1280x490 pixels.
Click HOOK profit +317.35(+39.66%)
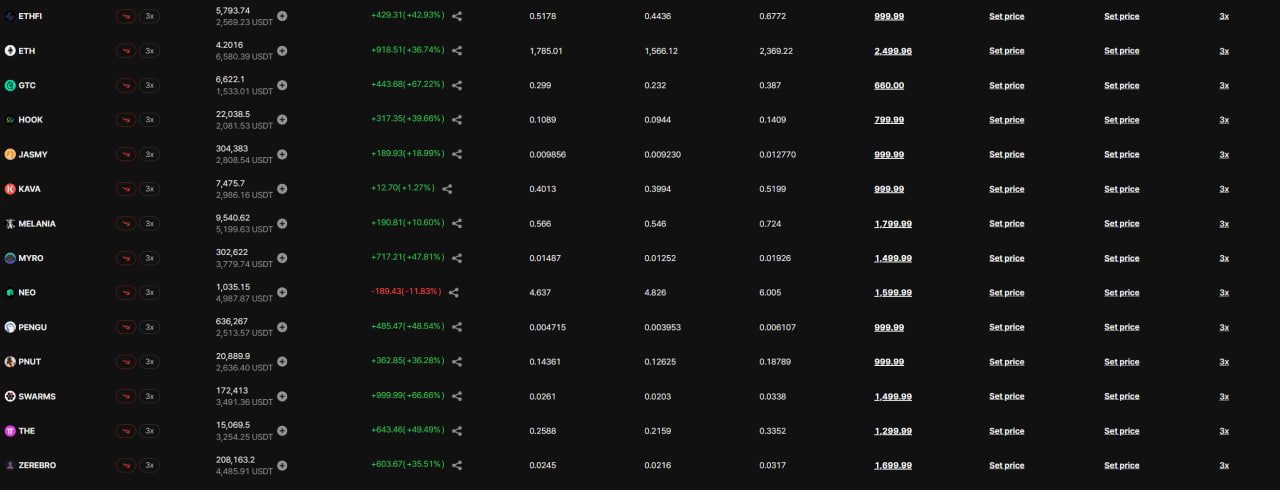click(x=407, y=120)
